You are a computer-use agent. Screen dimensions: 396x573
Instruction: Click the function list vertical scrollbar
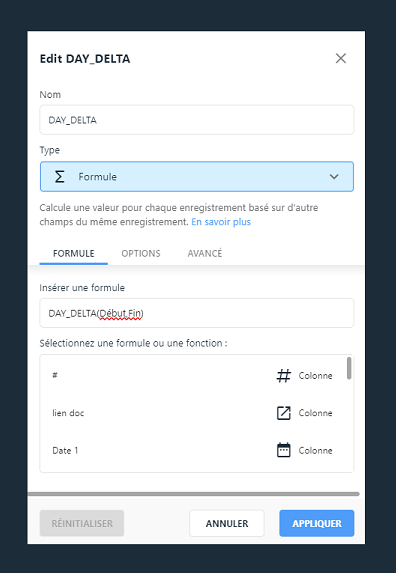click(349, 368)
